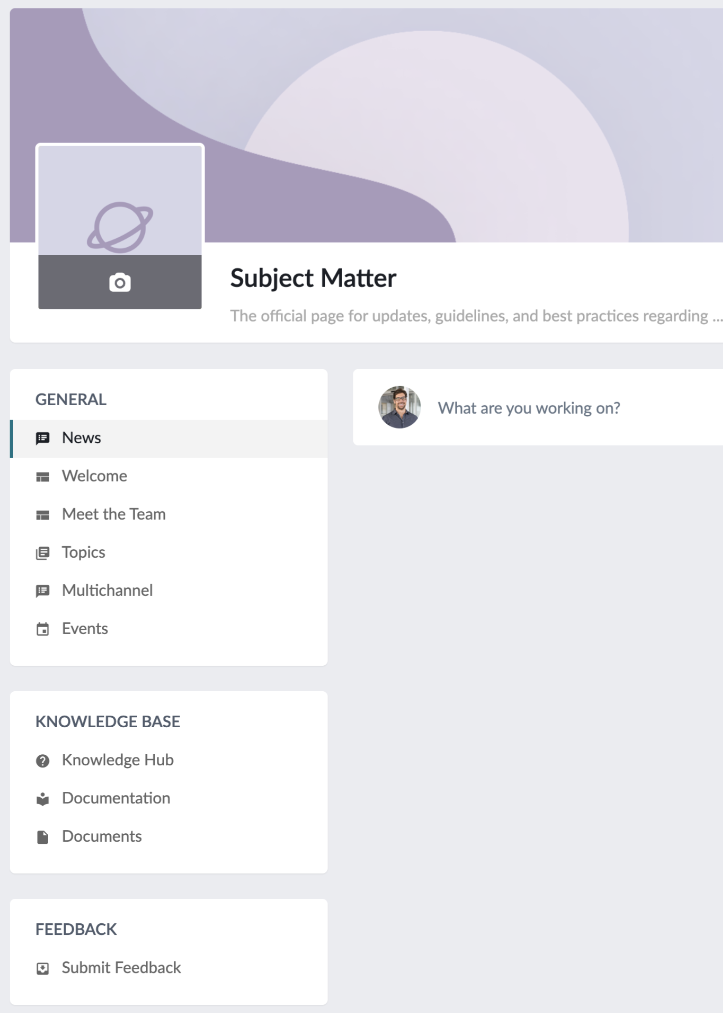
Task: Click the News chat icon in sidebar
Action: click(x=43, y=438)
